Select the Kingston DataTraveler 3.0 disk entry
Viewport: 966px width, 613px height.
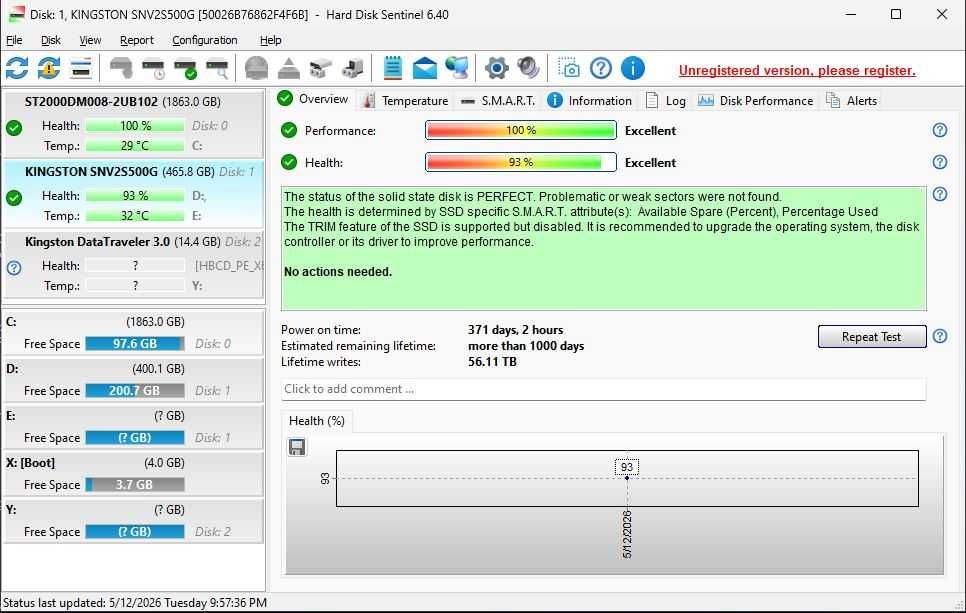point(134,264)
